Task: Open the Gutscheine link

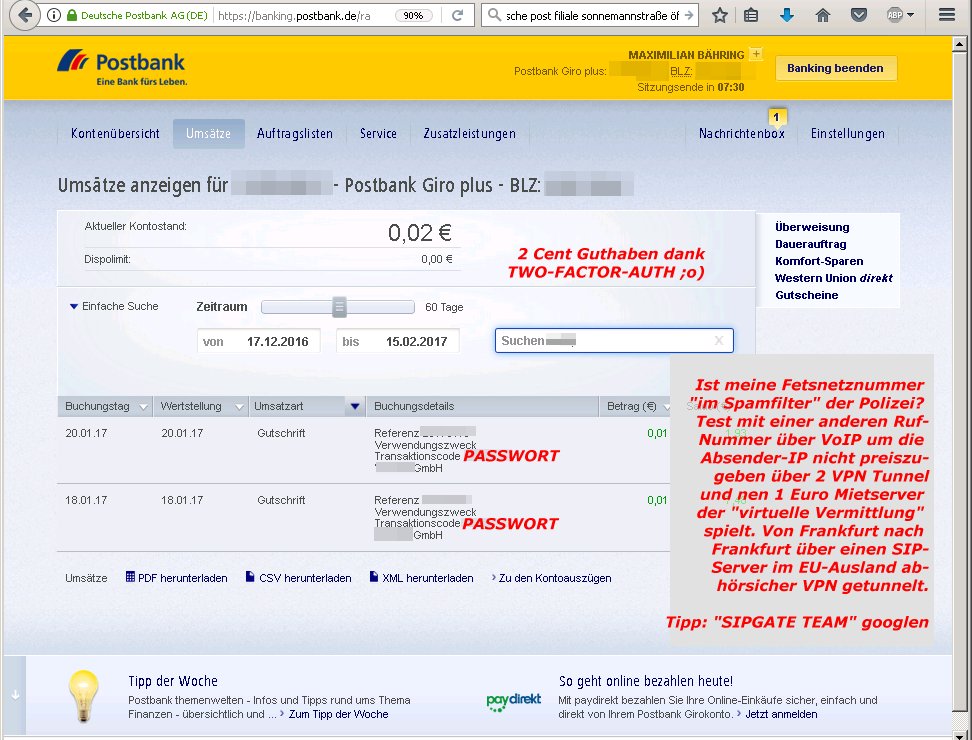Action: [x=806, y=295]
